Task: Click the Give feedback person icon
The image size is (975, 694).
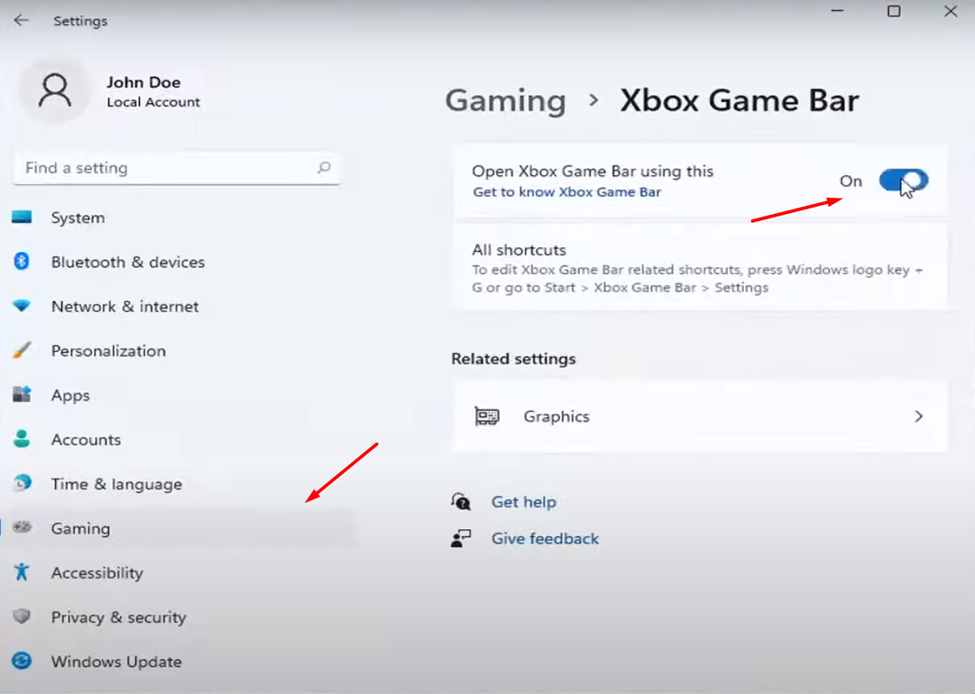Action: pyautogui.click(x=461, y=538)
